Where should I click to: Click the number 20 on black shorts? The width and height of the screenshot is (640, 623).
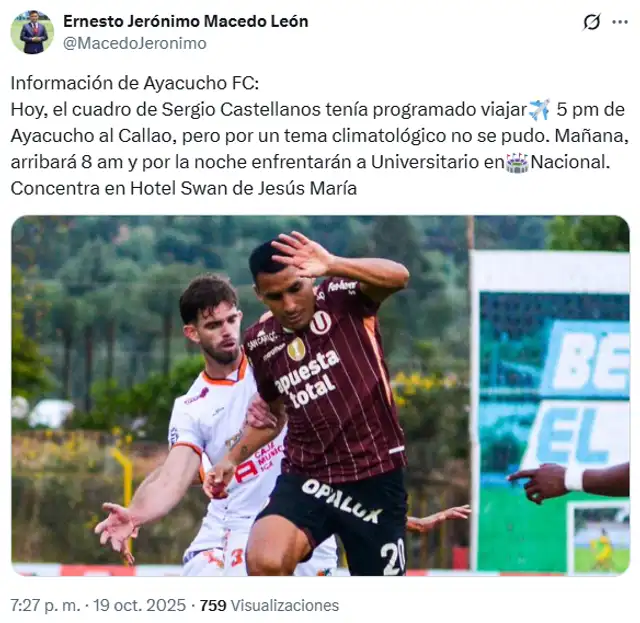393,557
